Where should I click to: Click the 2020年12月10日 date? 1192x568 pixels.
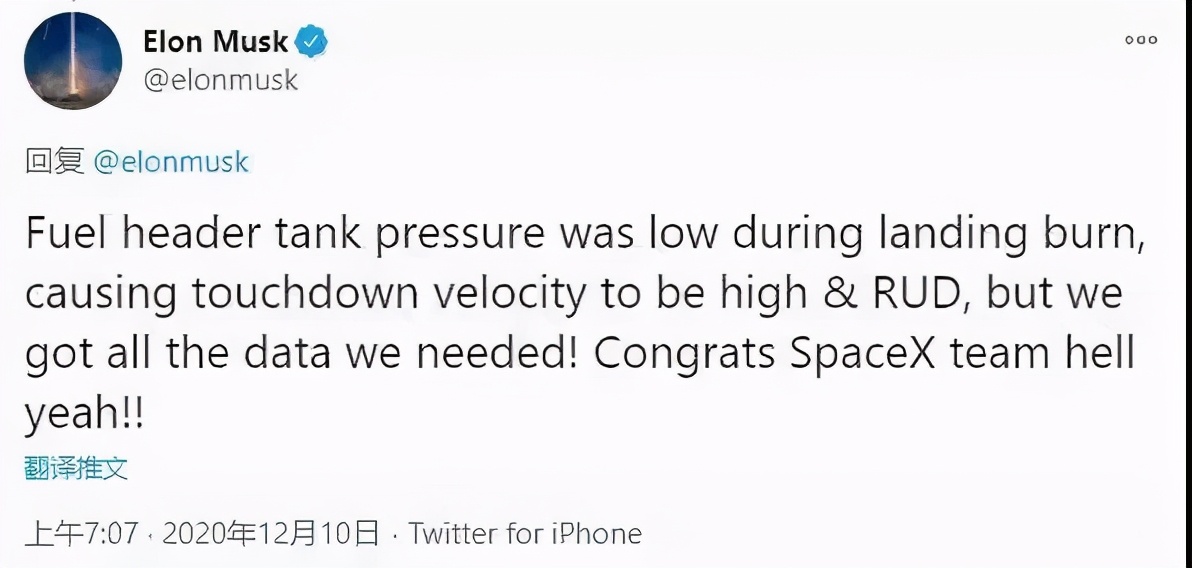tap(270, 533)
